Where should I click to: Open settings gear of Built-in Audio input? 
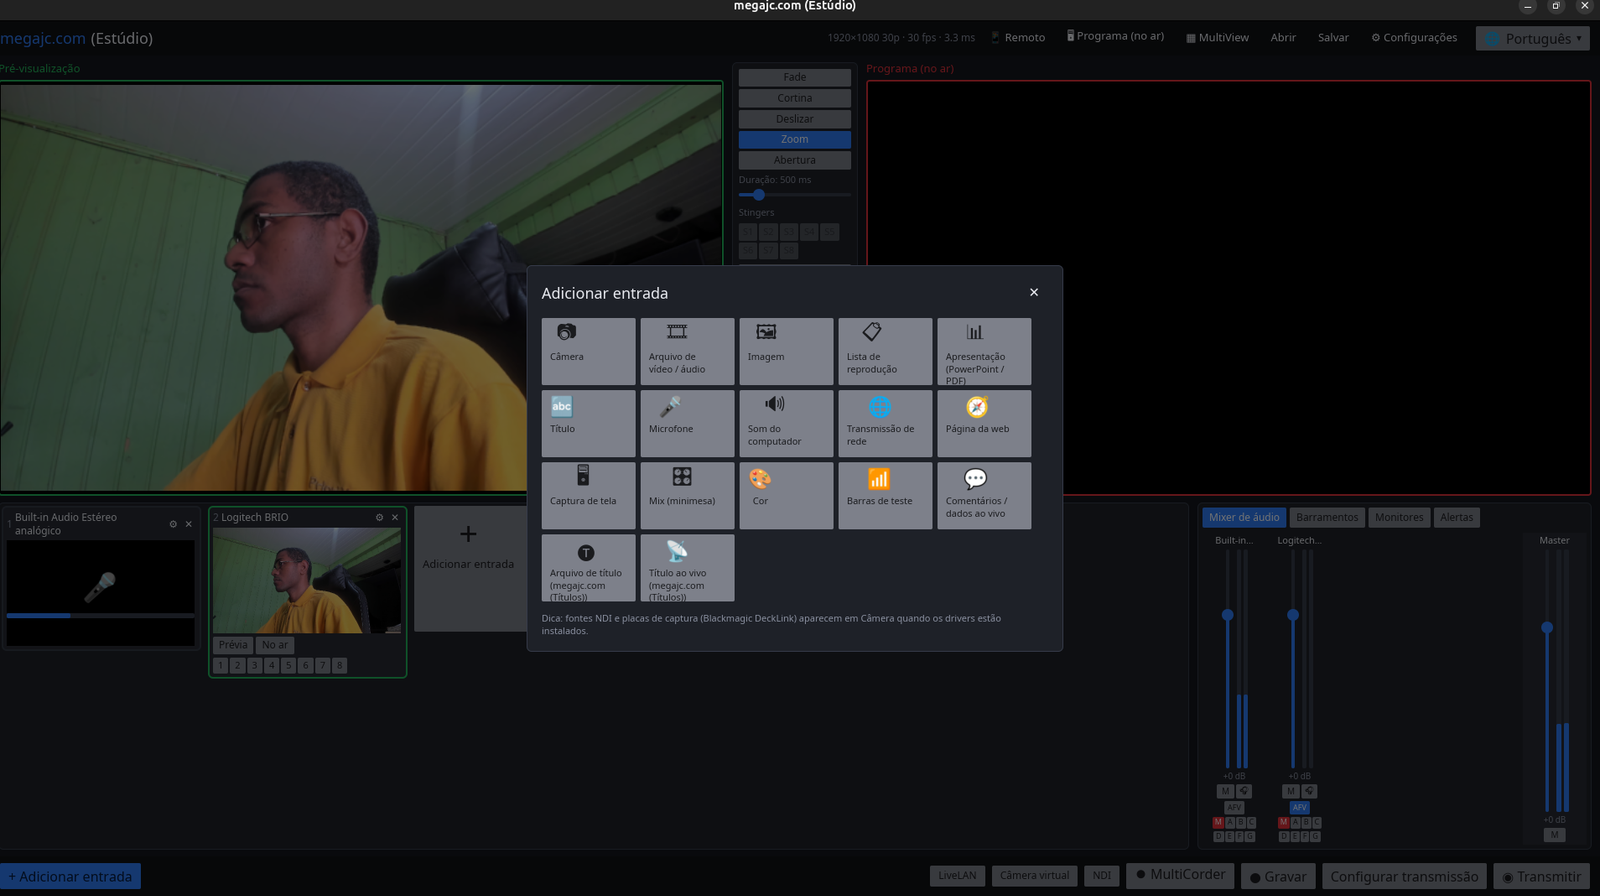173,524
